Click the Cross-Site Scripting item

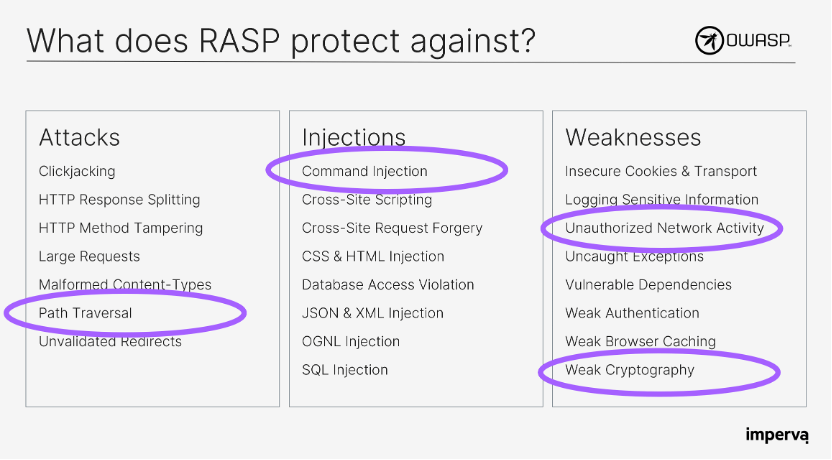coord(367,200)
